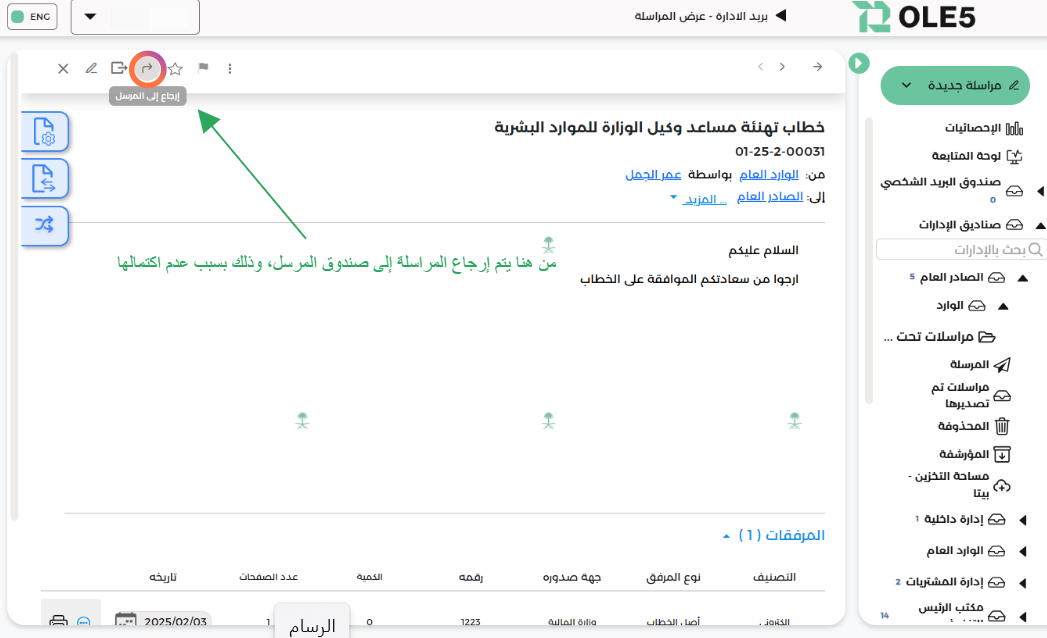This screenshot has height=638, width=1047.
Task: Click the export/transfer icon in toolbar
Action: pos(119,68)
